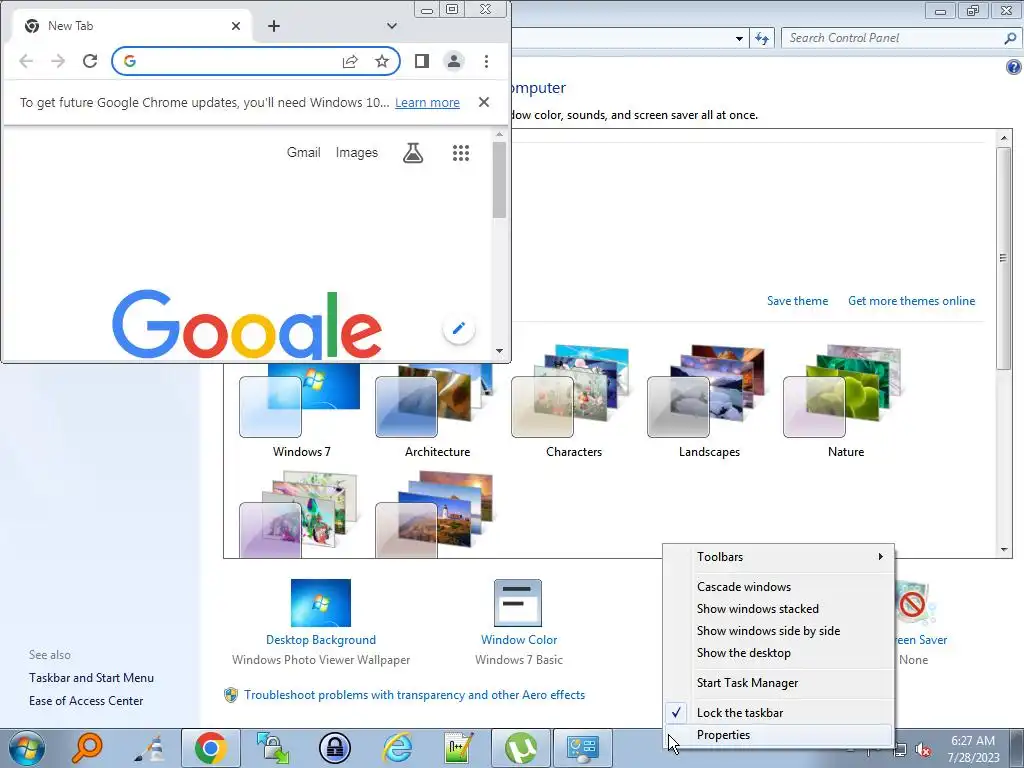Select Show windows side by side
This screenshot has height=768, width=1024.
tap(778, 631)
